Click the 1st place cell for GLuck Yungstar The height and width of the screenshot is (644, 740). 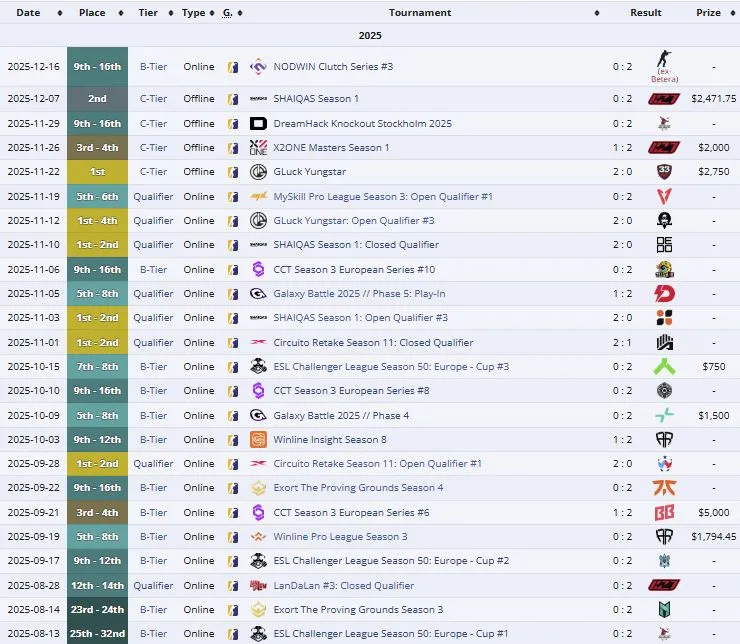(97, 172)
